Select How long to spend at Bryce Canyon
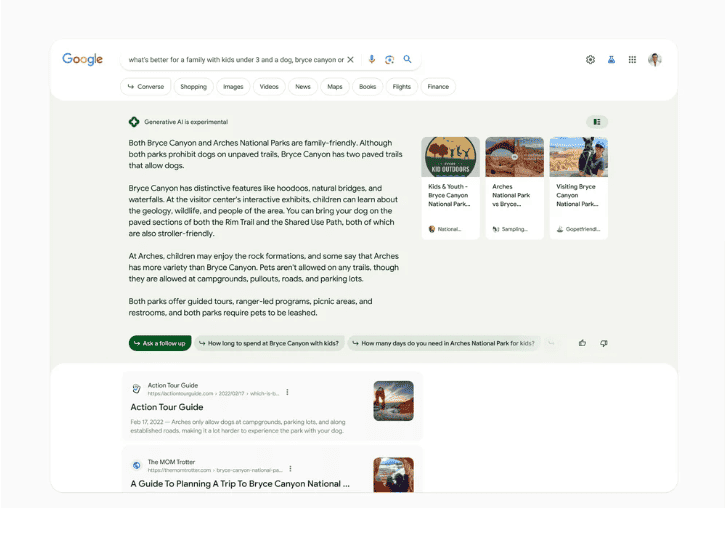The height and width of the screenshot is (540, 725). click(x=269, y=343)
